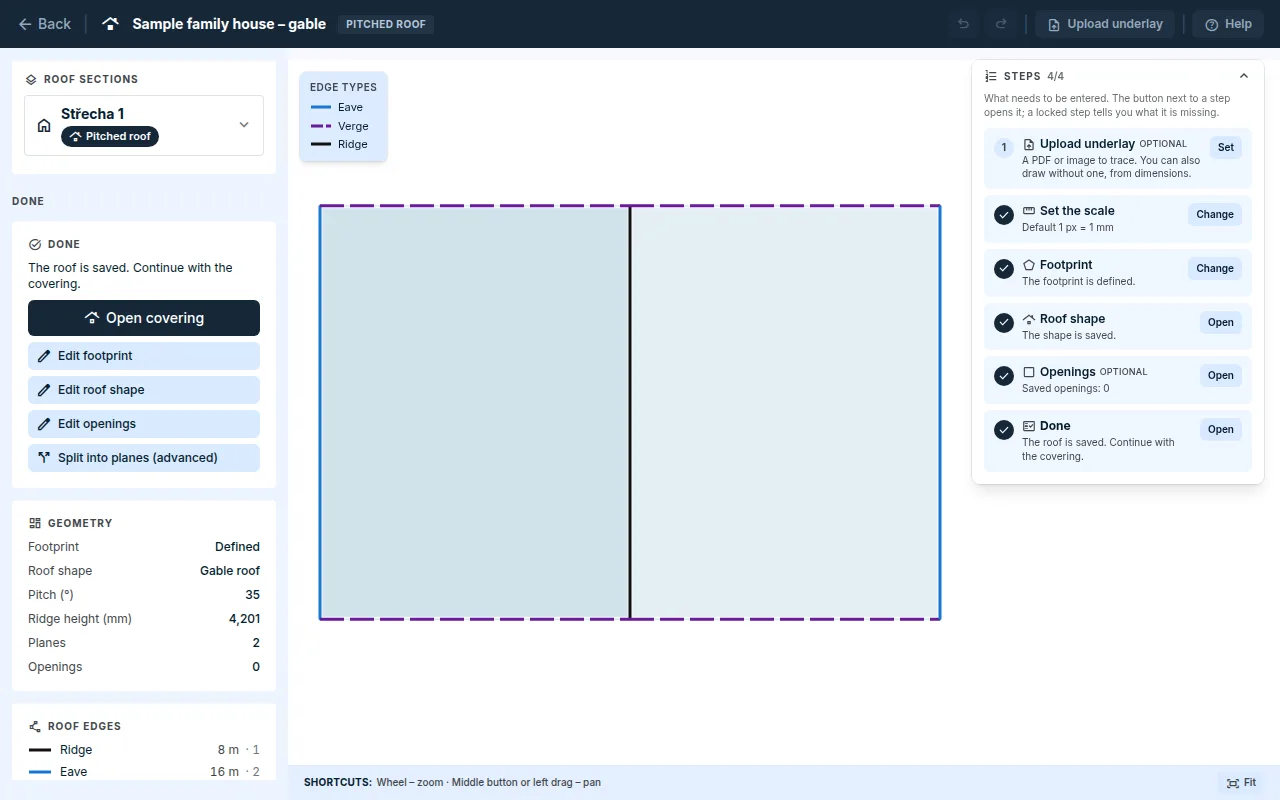Click Open next to Roof shape step
Screen dimensions: 1280x800
click(1221, 322)
